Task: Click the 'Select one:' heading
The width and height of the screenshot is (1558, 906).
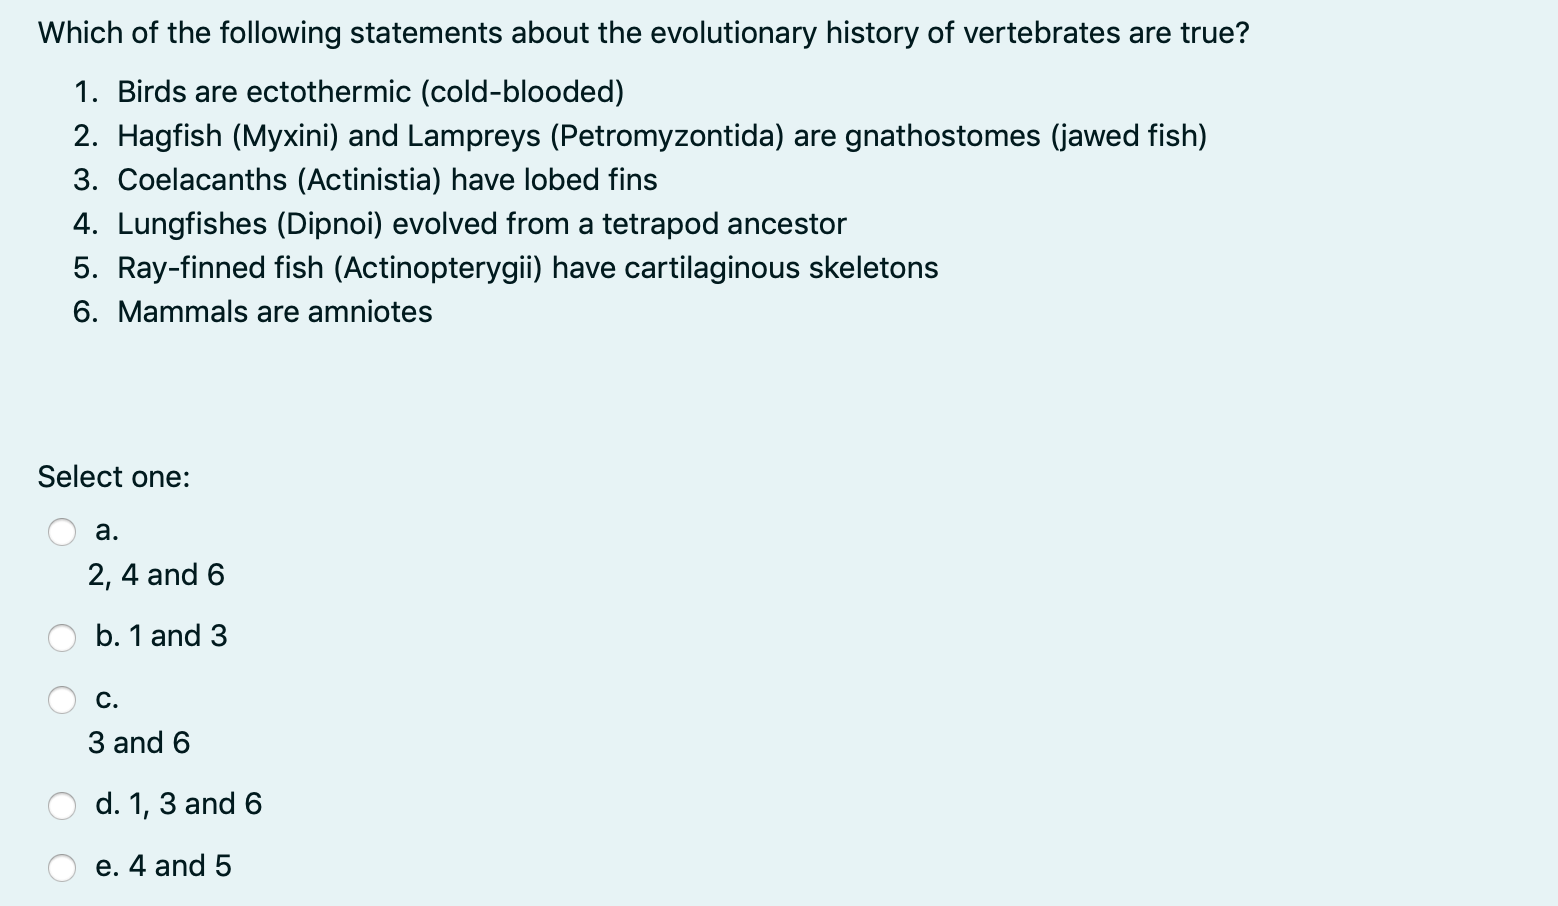Action: point(114,477)
